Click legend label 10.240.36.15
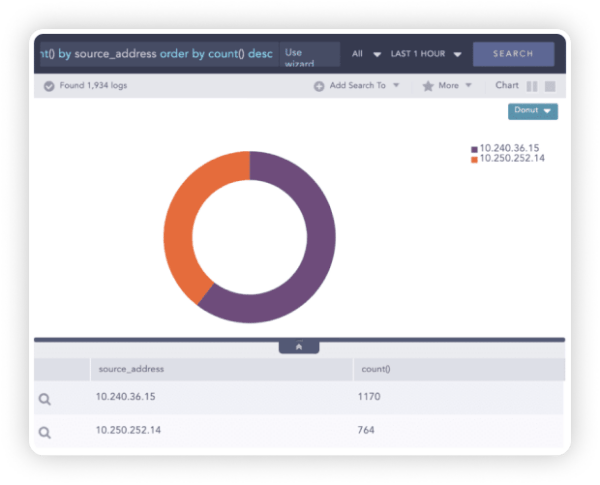Viewport: 600px width, 485px height. pos(509,148)
